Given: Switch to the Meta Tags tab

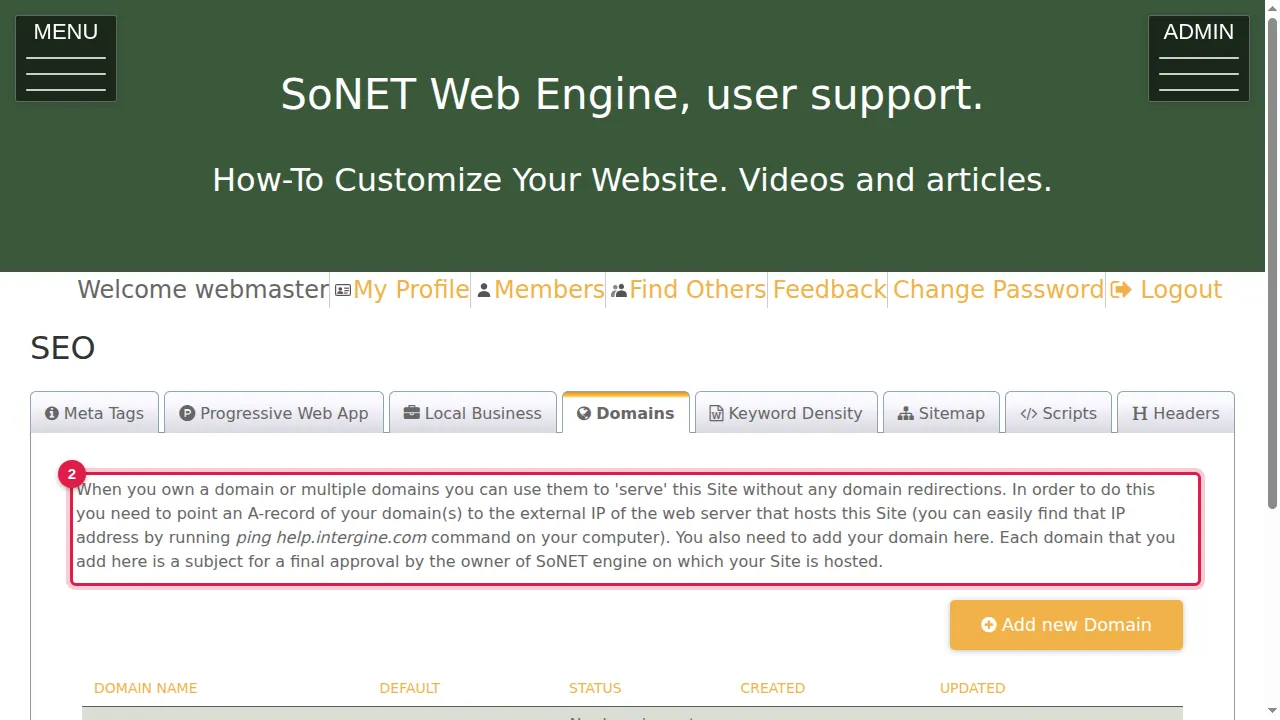Looking at the screenshot, I should (94, 413).
